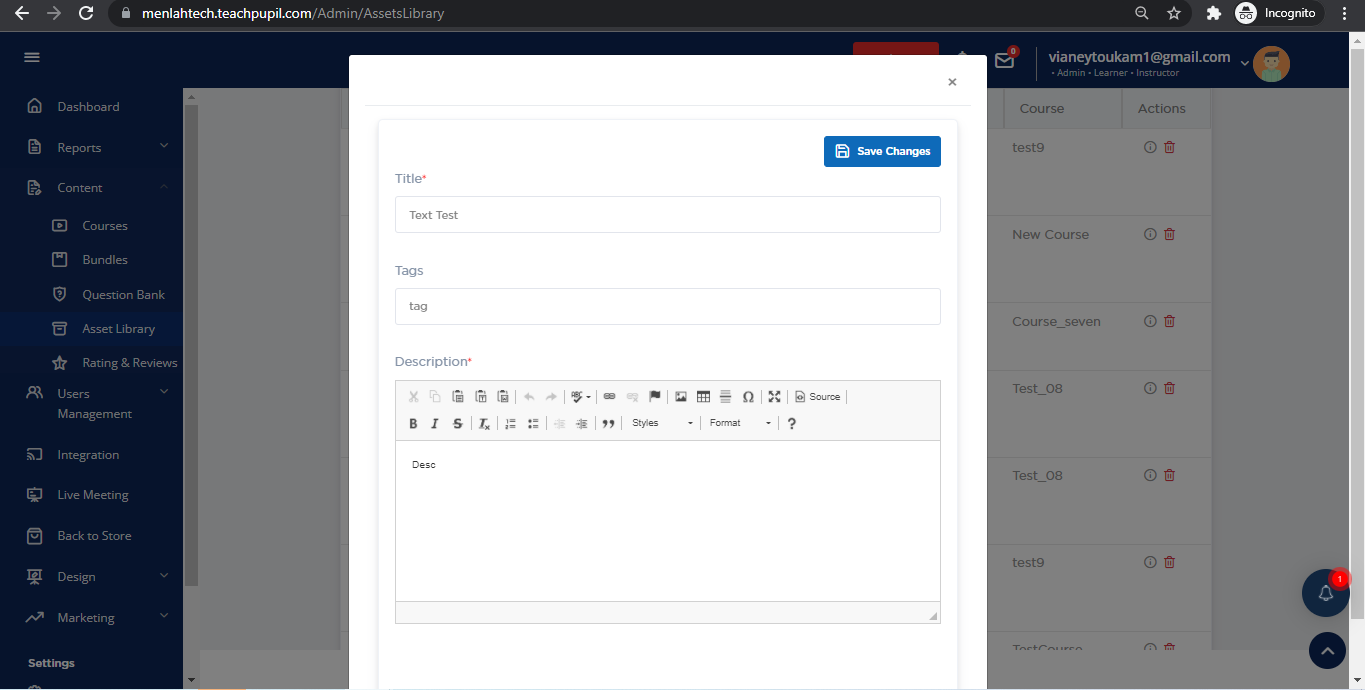
Task: Toggle bold formatting in description editor
Action: tap(413, 423)
